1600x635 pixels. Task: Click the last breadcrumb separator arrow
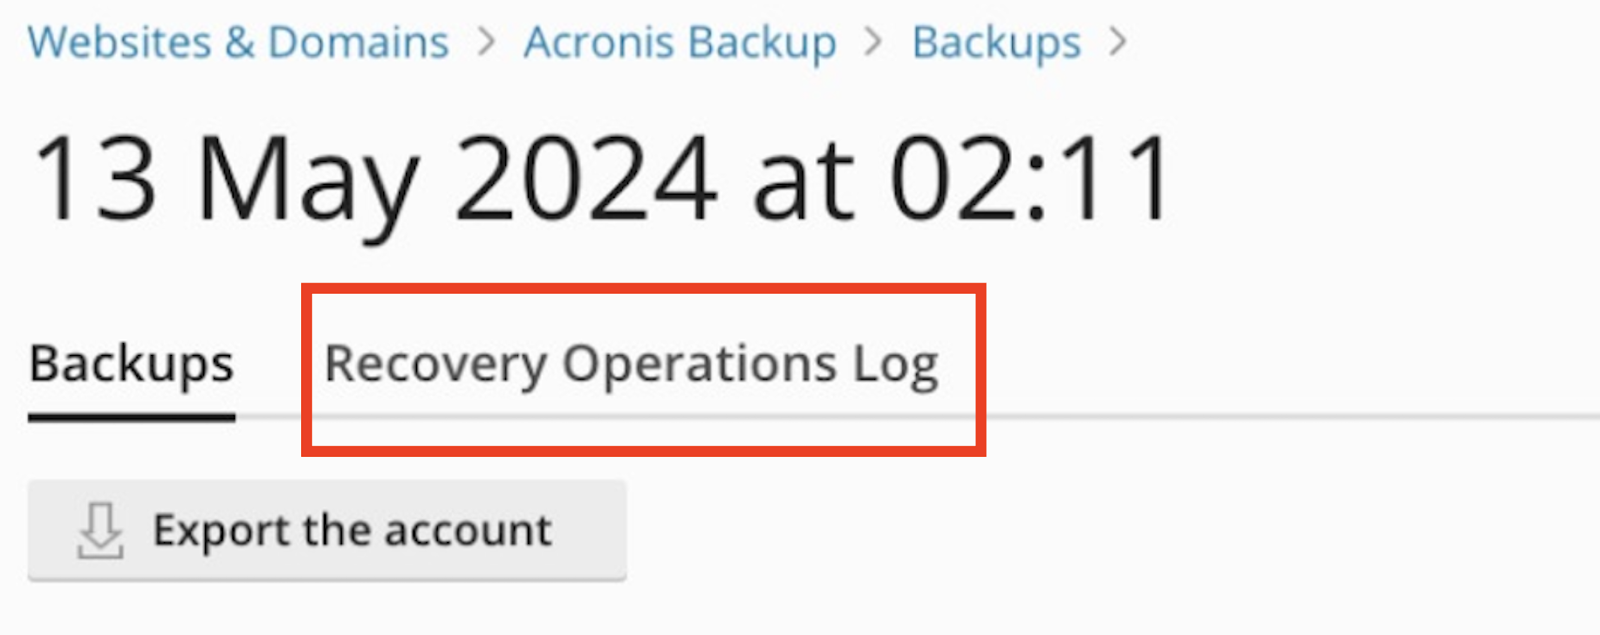click(1118, 42)
